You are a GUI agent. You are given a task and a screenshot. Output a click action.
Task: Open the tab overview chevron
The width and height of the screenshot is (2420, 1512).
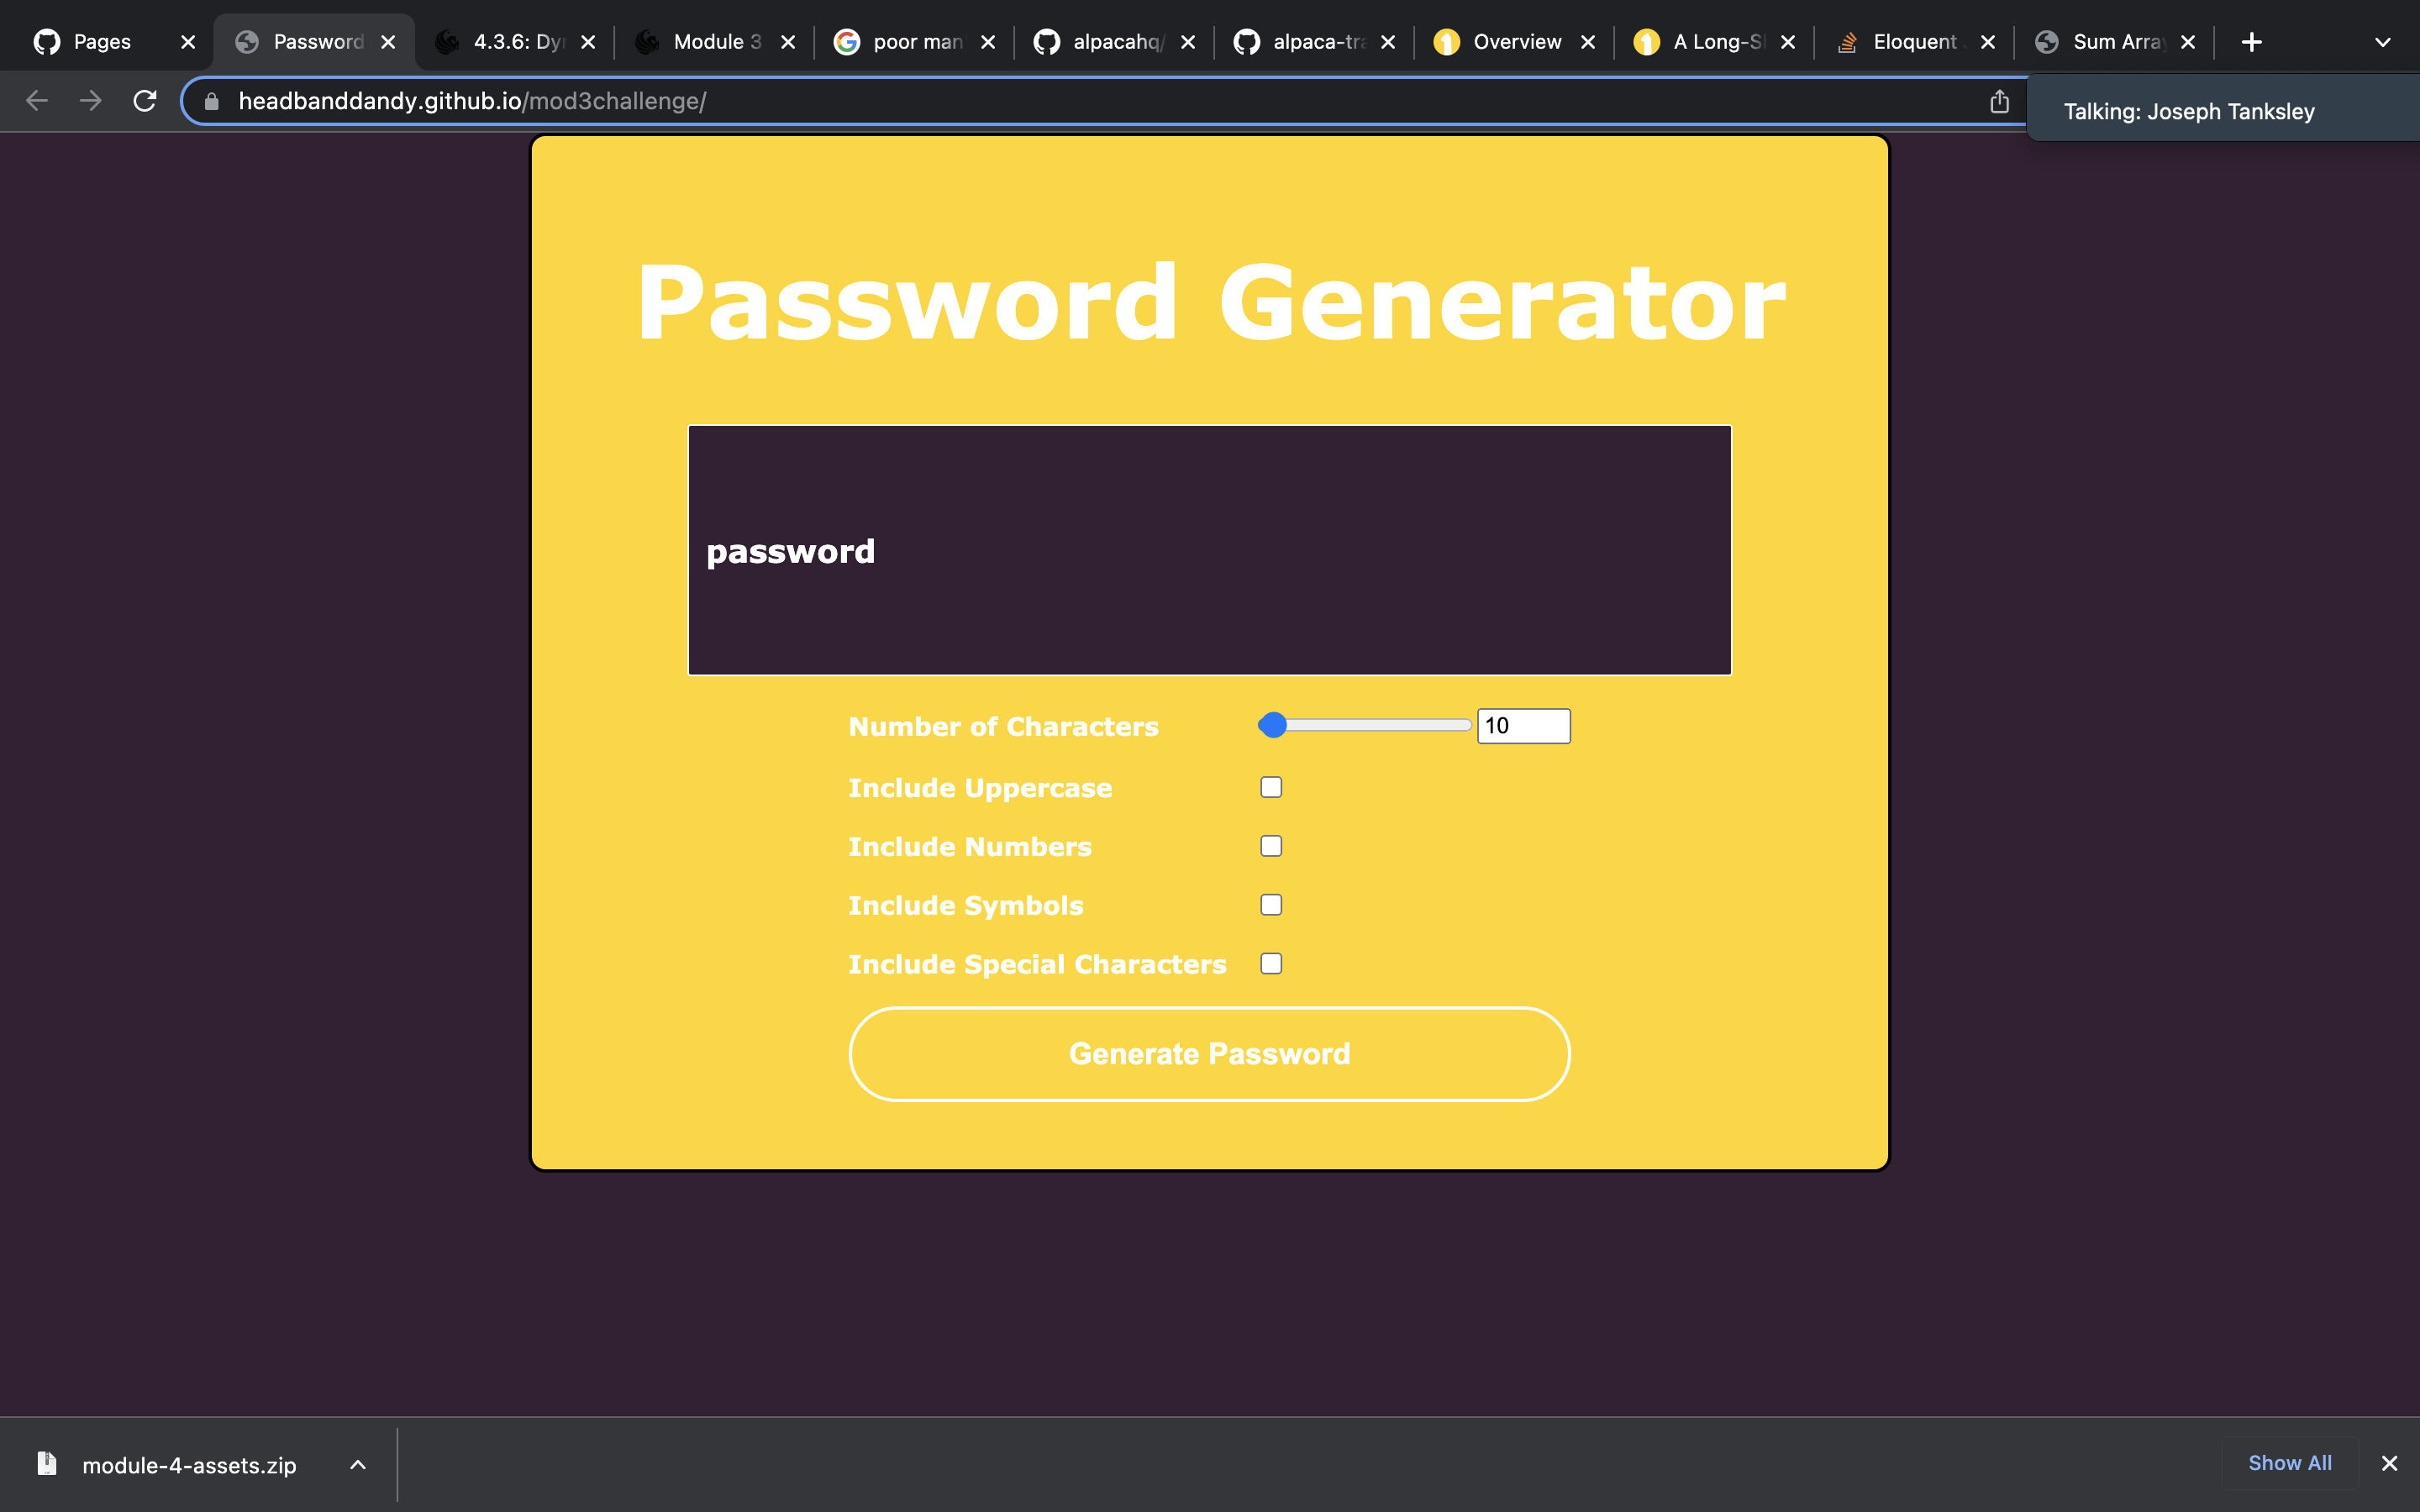2383,41
